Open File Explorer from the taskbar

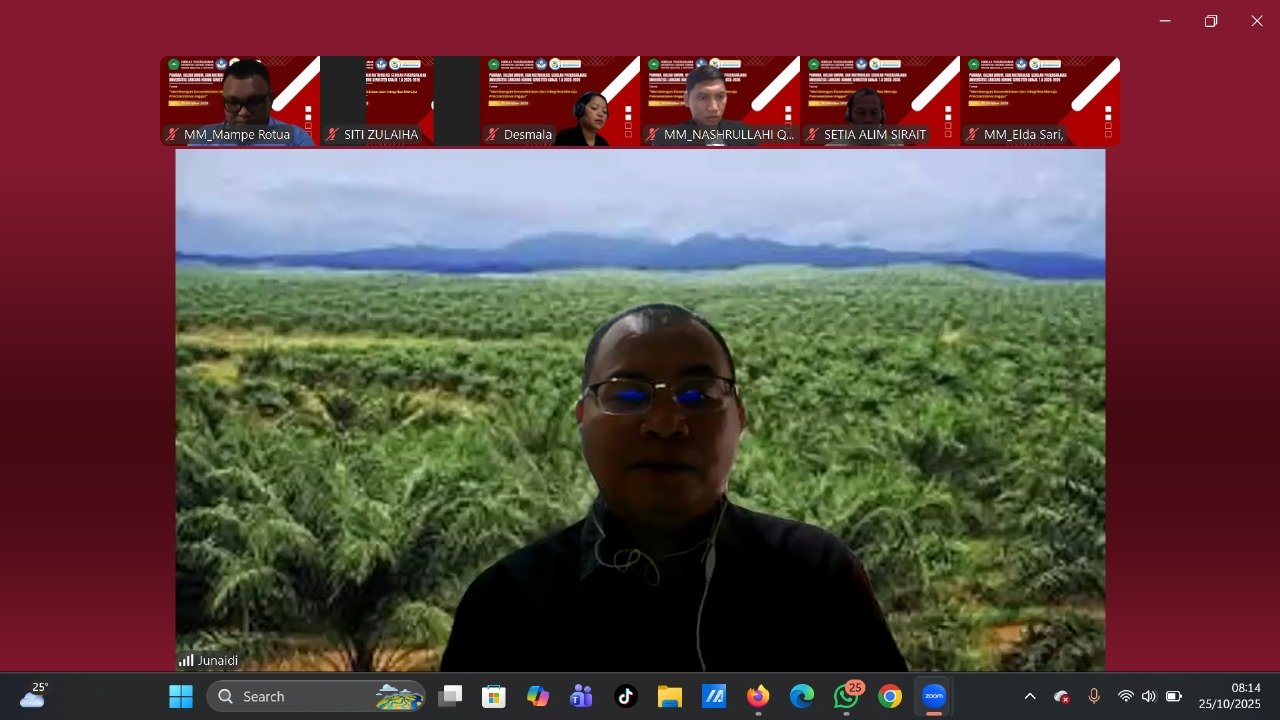point(669,696)
